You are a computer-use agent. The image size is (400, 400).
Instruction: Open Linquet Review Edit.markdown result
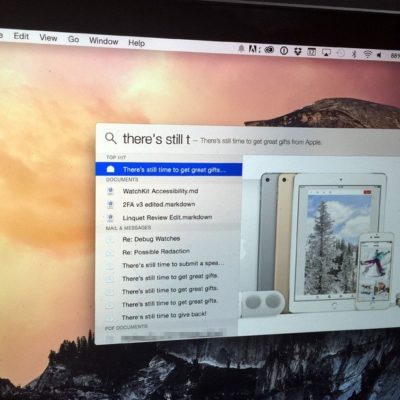pos(167,217)
